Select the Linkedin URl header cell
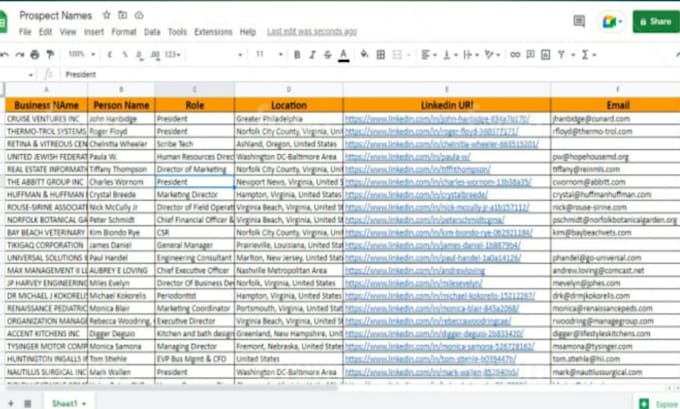This screenshot has width=680, height=409. 447,105
